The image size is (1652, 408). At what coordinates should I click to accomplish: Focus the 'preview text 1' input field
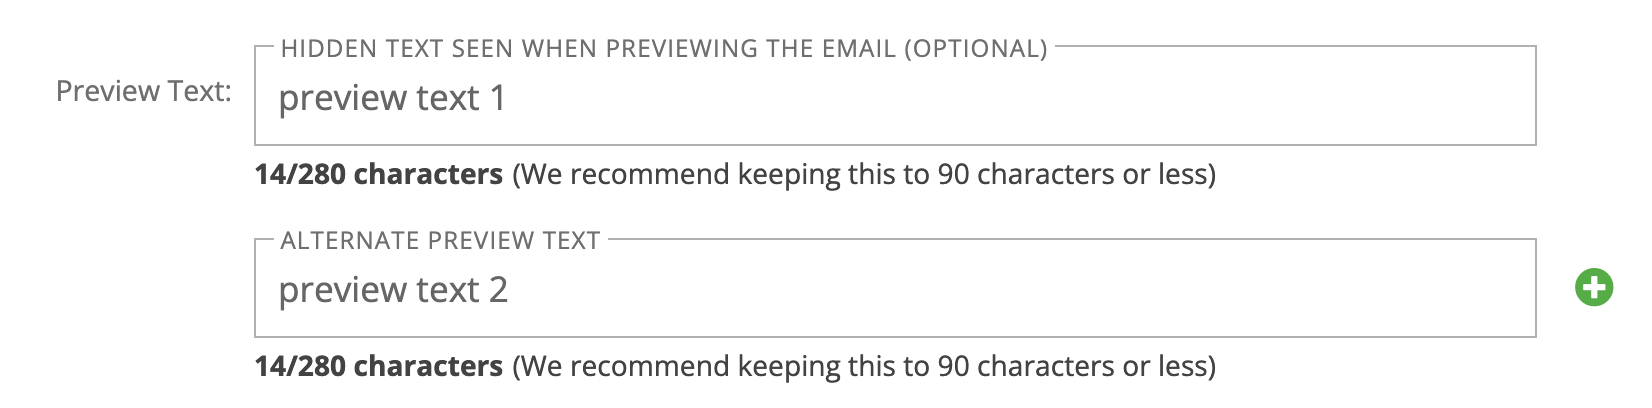coord(895,98)
